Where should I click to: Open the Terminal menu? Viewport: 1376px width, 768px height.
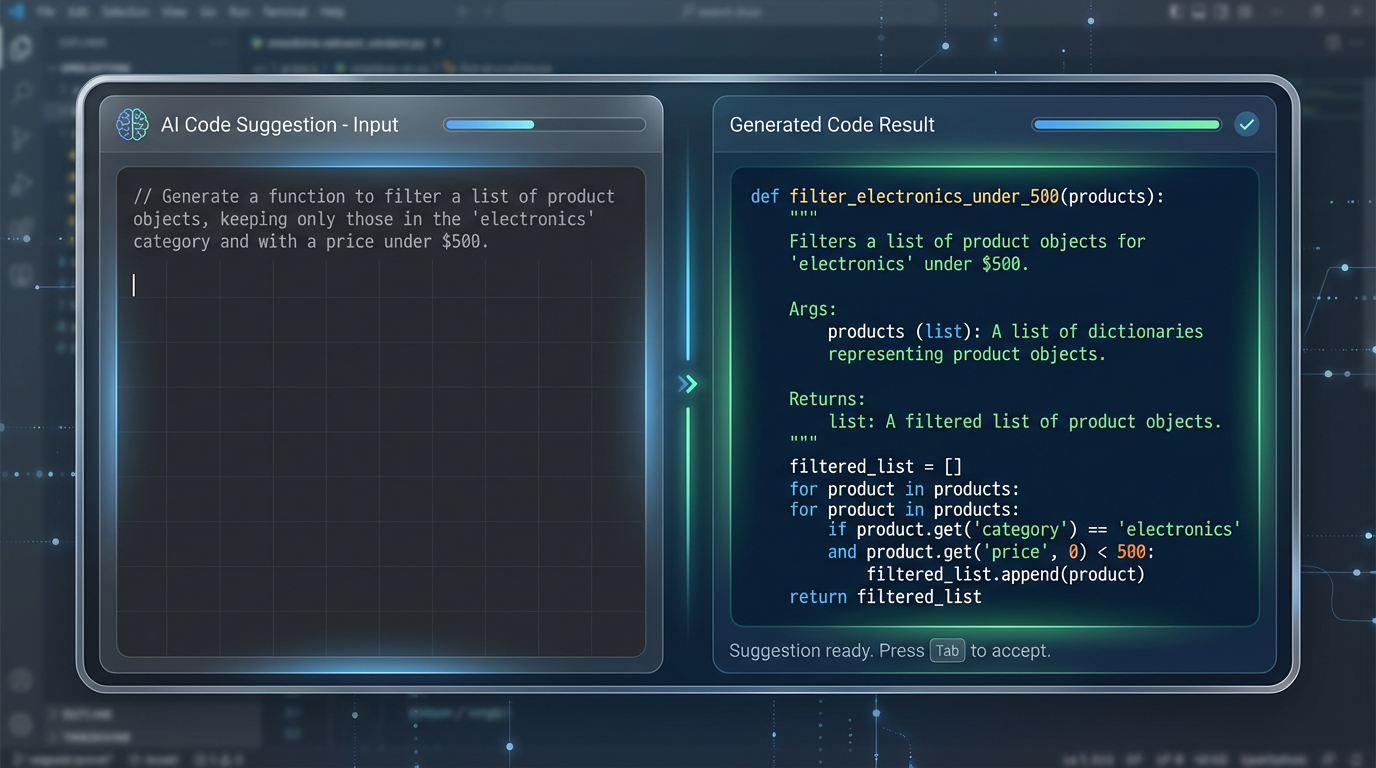[283, 11]
